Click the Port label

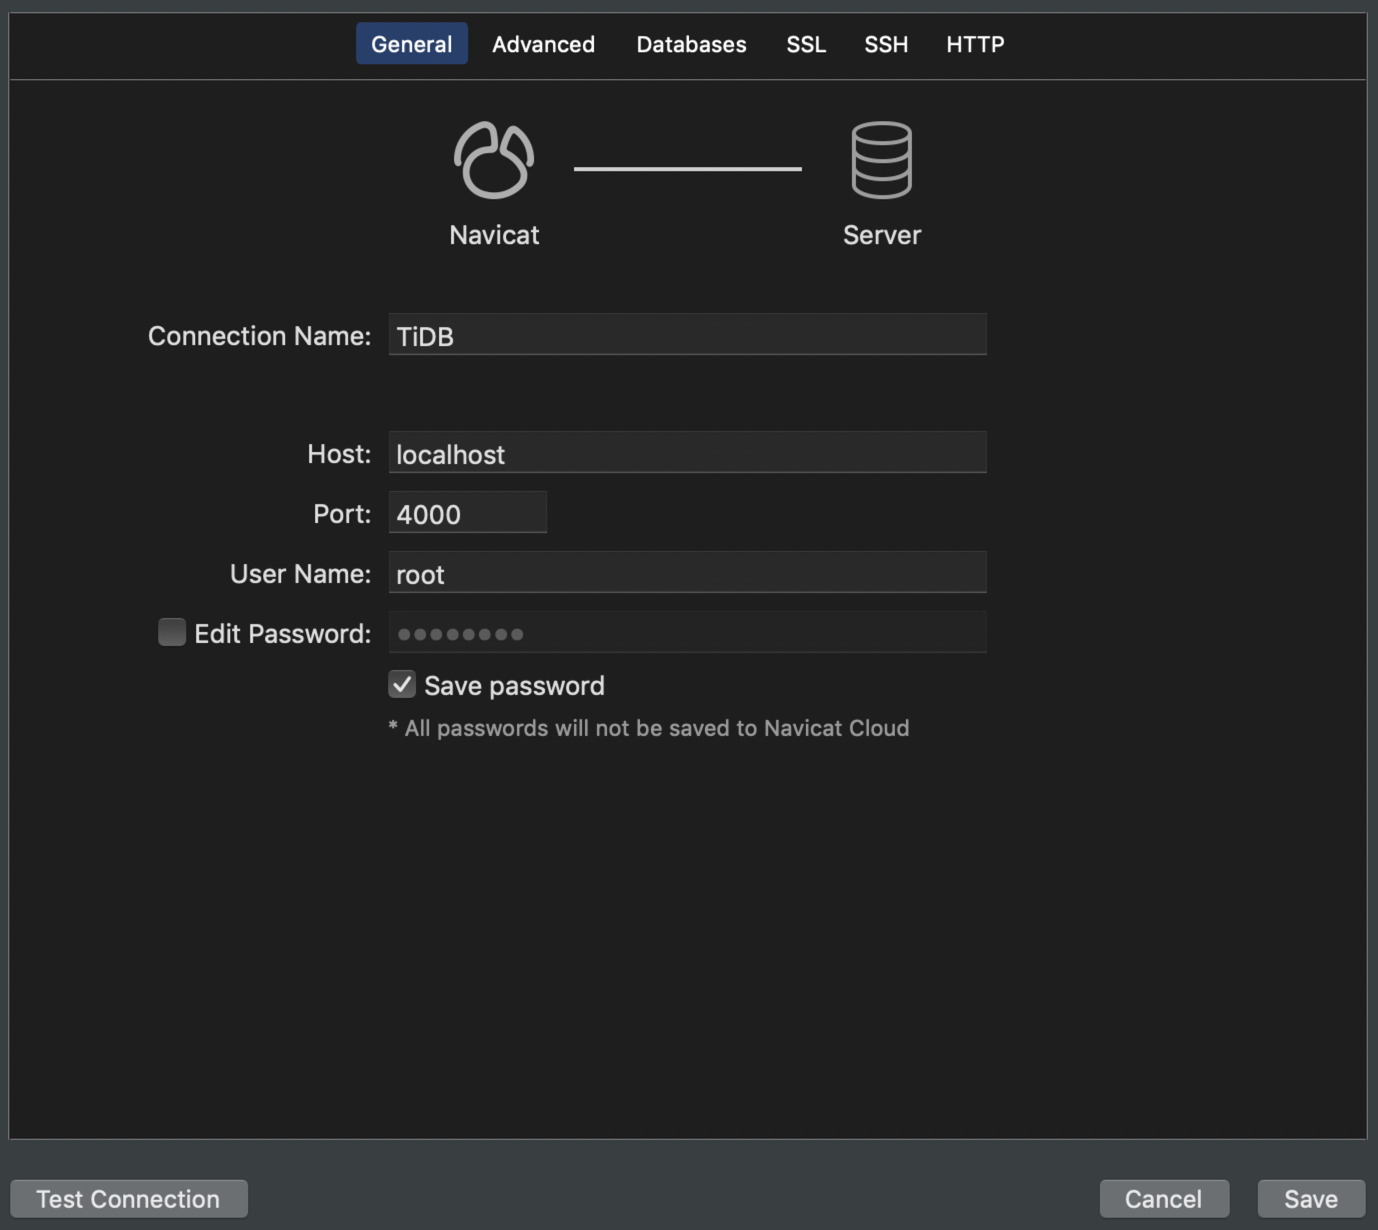point(342,514)
